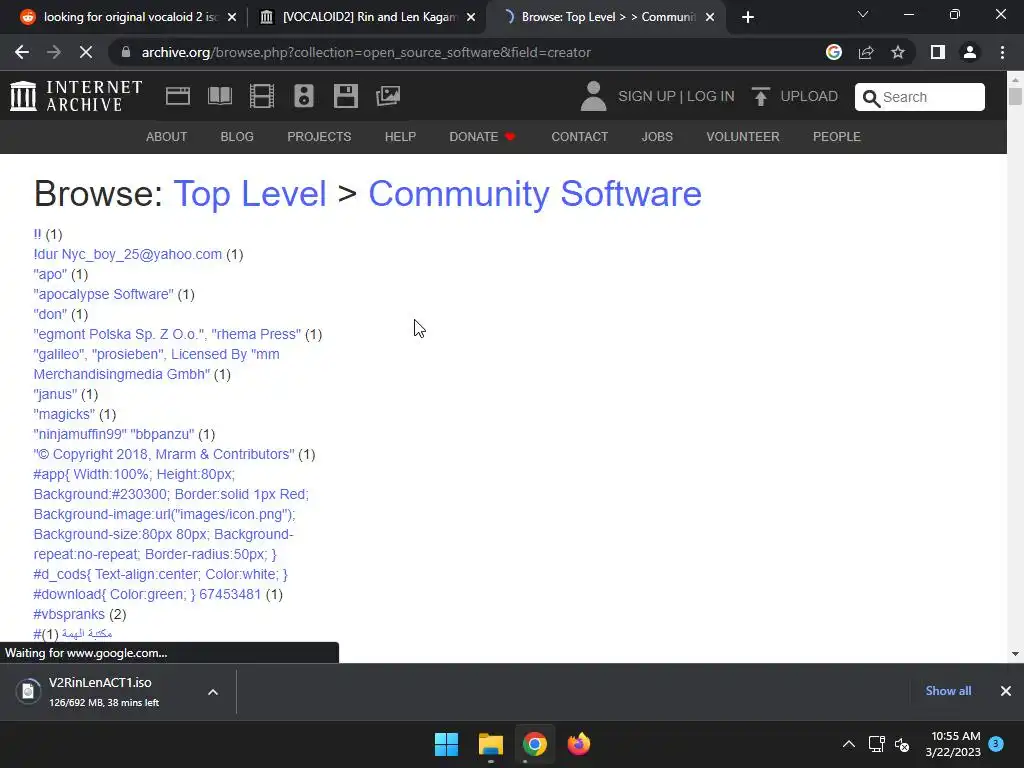
Task: Open creator link "ninjamuffin99" "bbpanzu"
Action: coord(114,434)
